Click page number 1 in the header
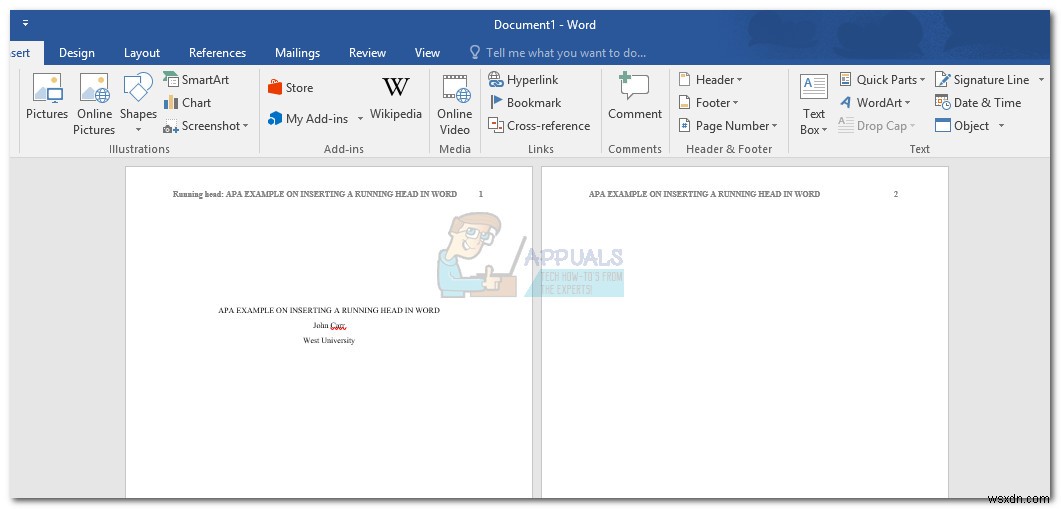 [481, 194]
